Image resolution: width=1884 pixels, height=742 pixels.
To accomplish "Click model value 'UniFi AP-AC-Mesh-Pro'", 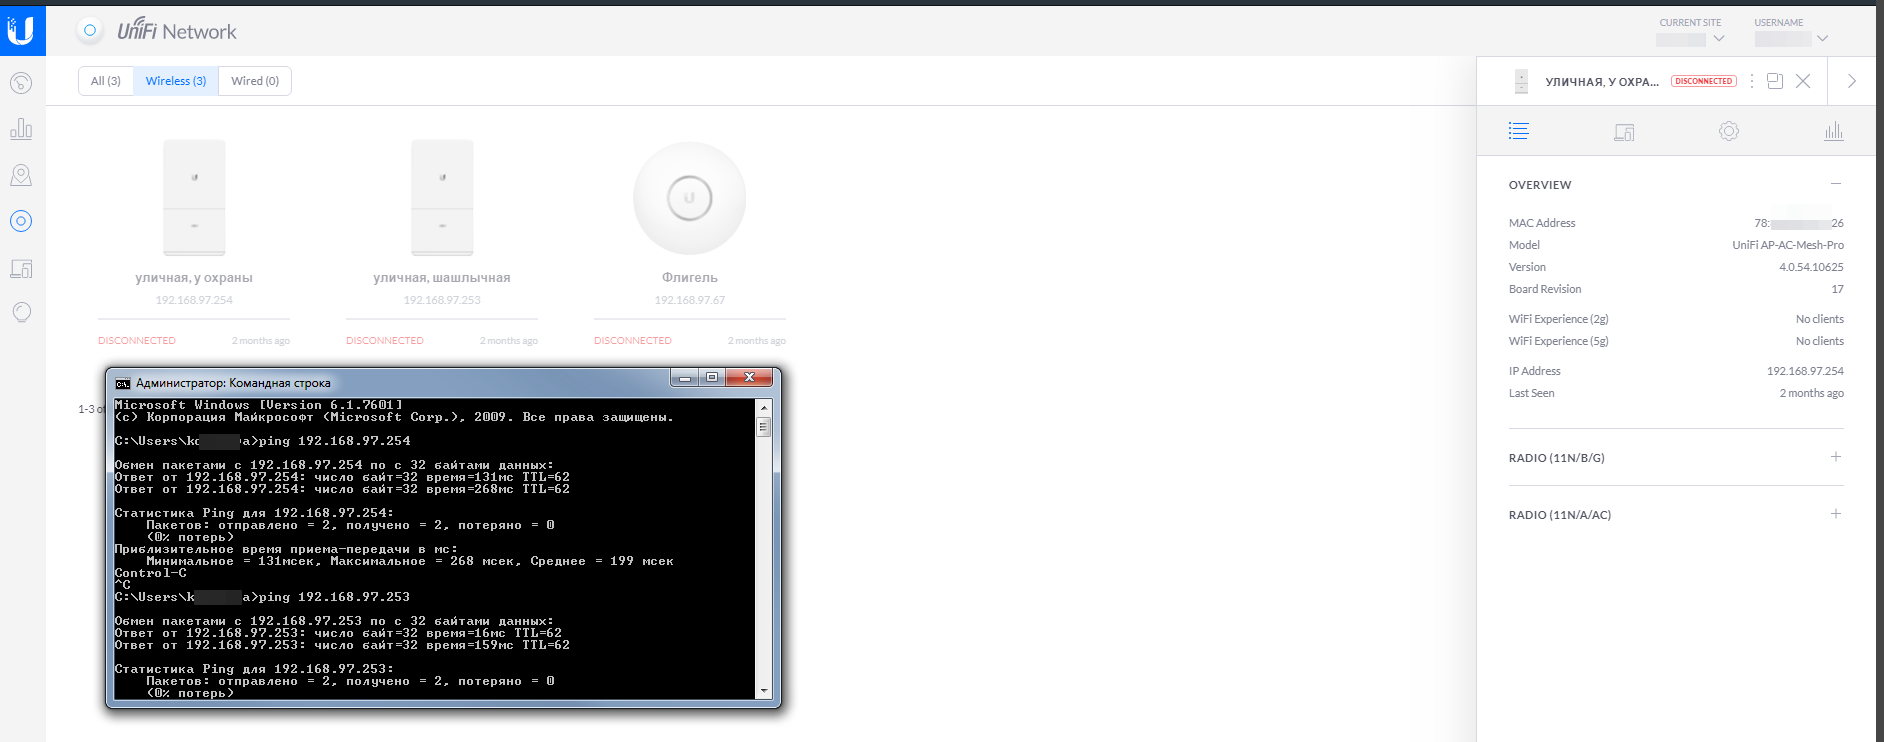I will 1788,245.
